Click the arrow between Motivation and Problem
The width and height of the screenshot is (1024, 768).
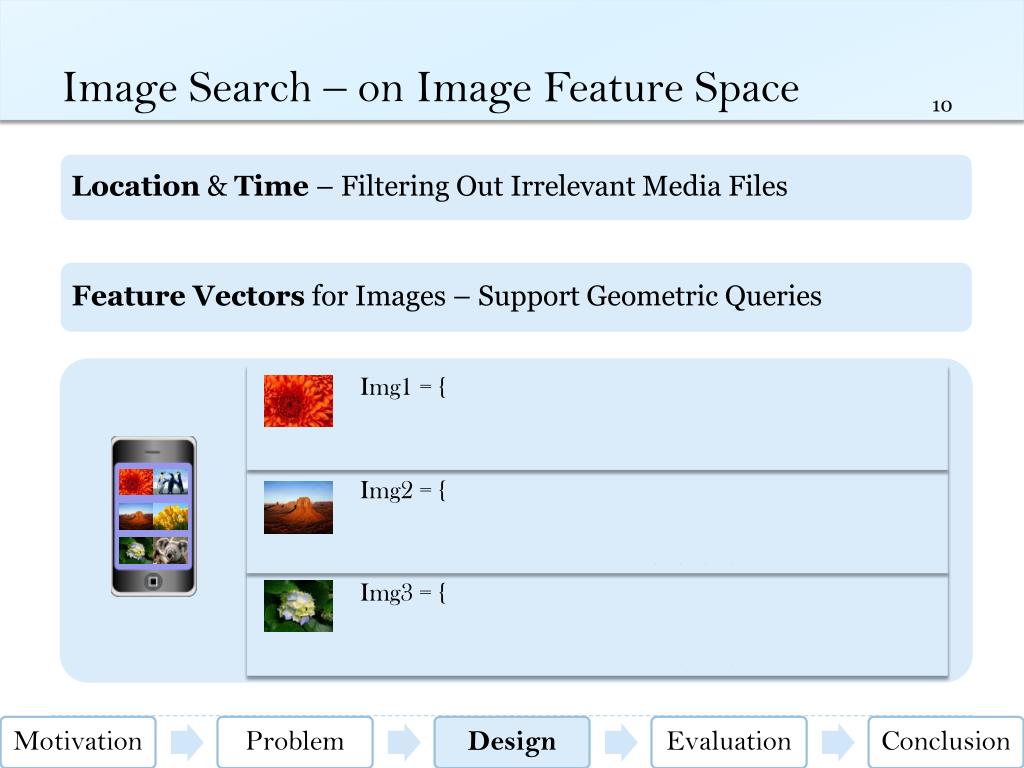point(187,742)
